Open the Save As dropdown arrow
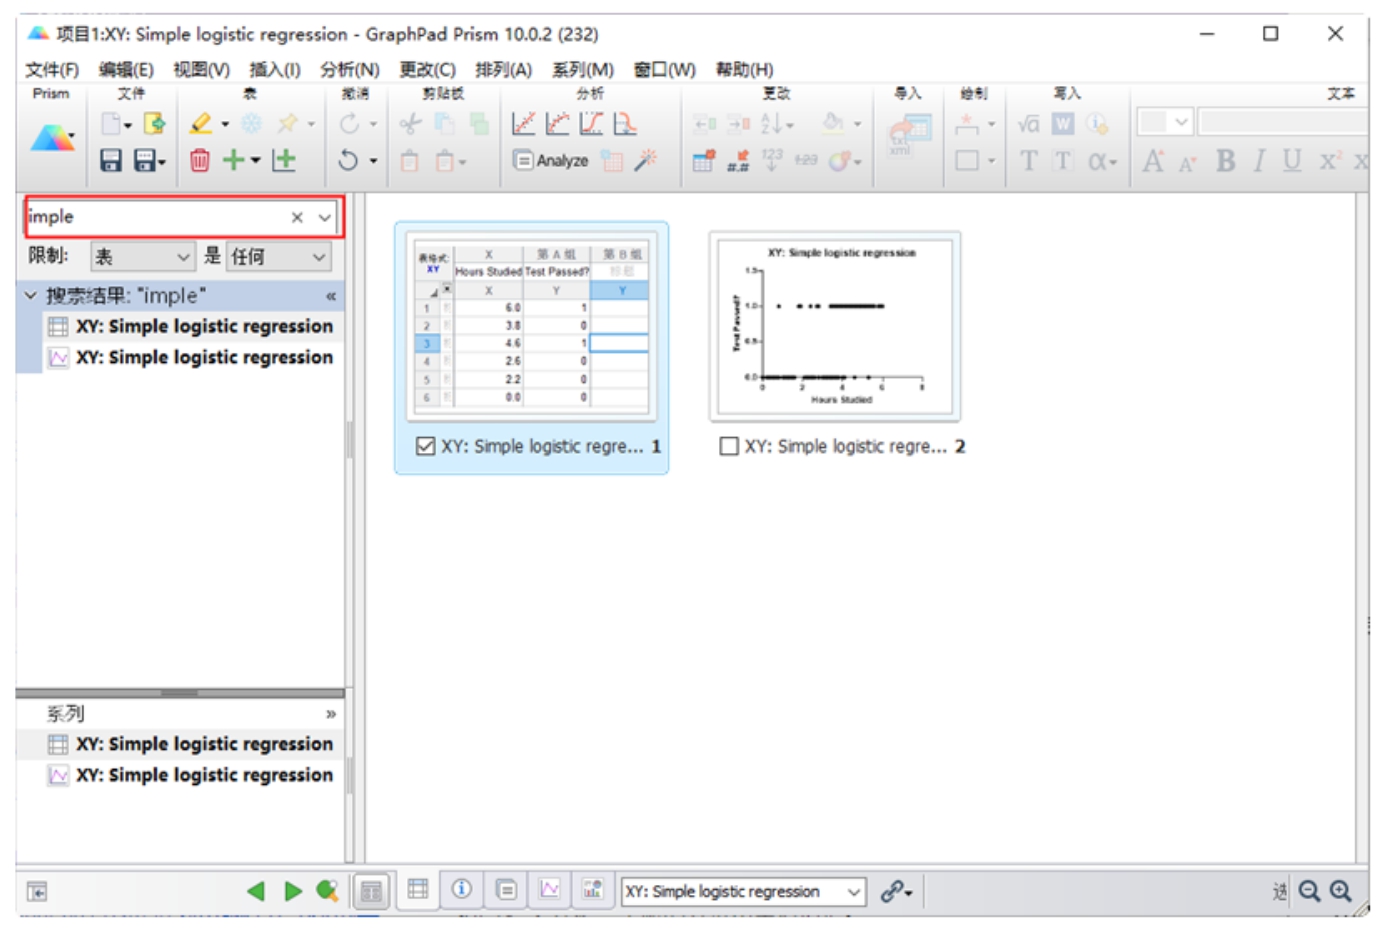This screenshot has height=933, width=1384. tap(162, 161)
